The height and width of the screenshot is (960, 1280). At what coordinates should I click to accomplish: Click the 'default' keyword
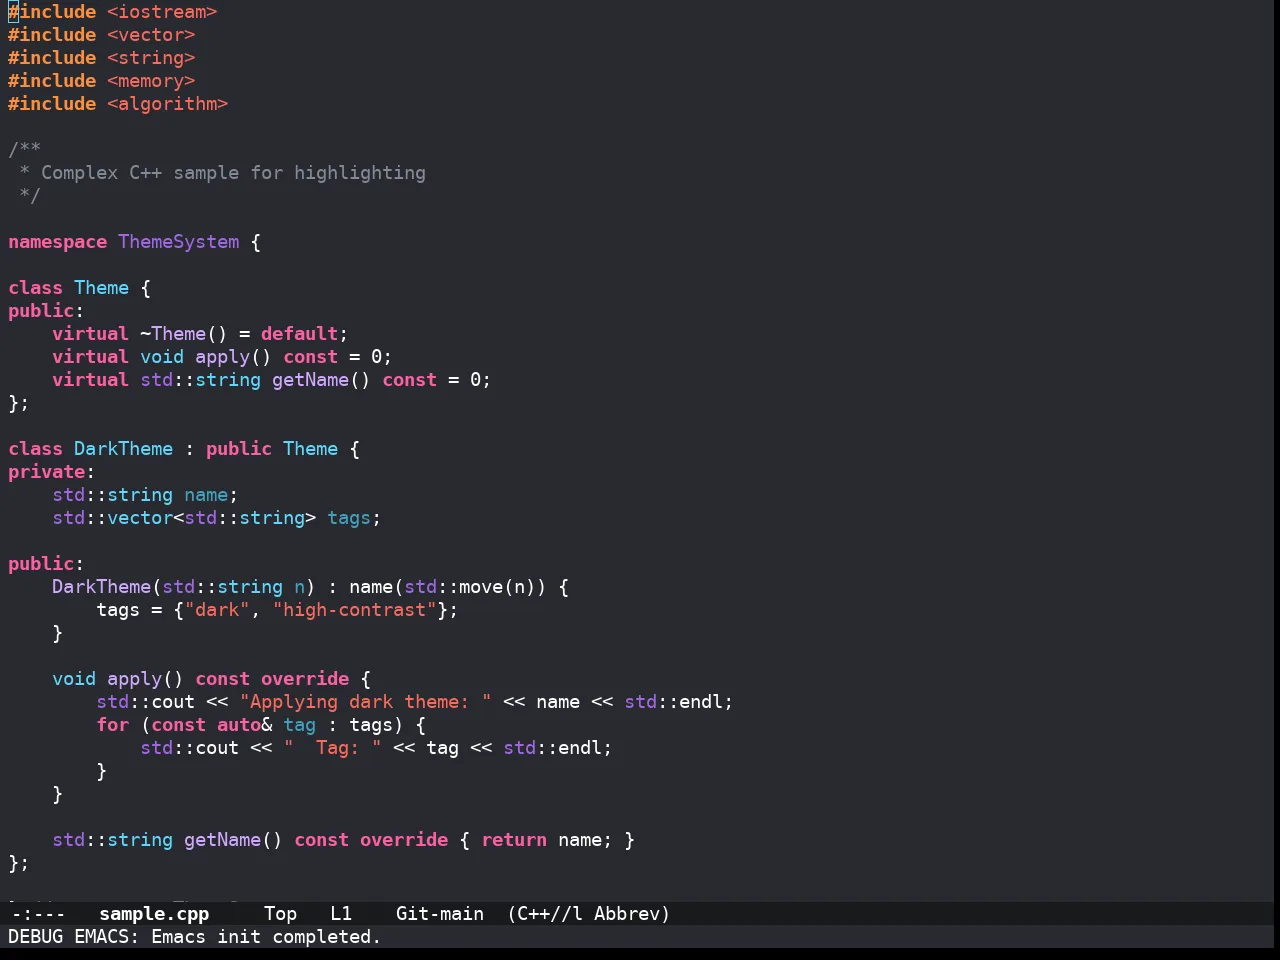tap(300, 334)
